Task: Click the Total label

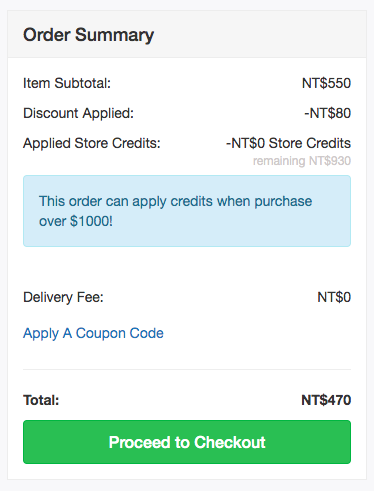Action: point(41,400)
